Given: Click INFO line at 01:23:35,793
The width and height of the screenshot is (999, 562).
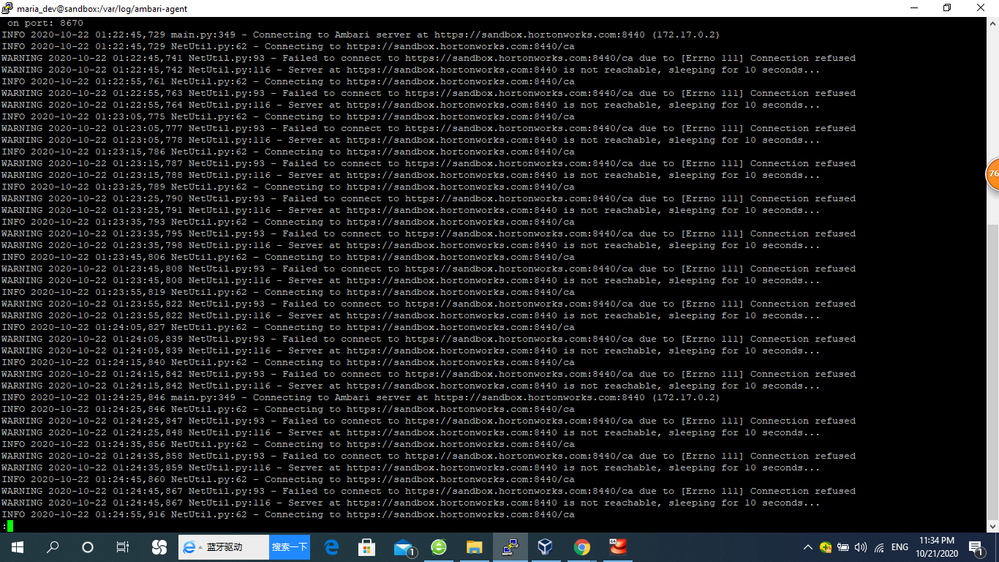Looking at the screenshot, I should click(288, 222).
